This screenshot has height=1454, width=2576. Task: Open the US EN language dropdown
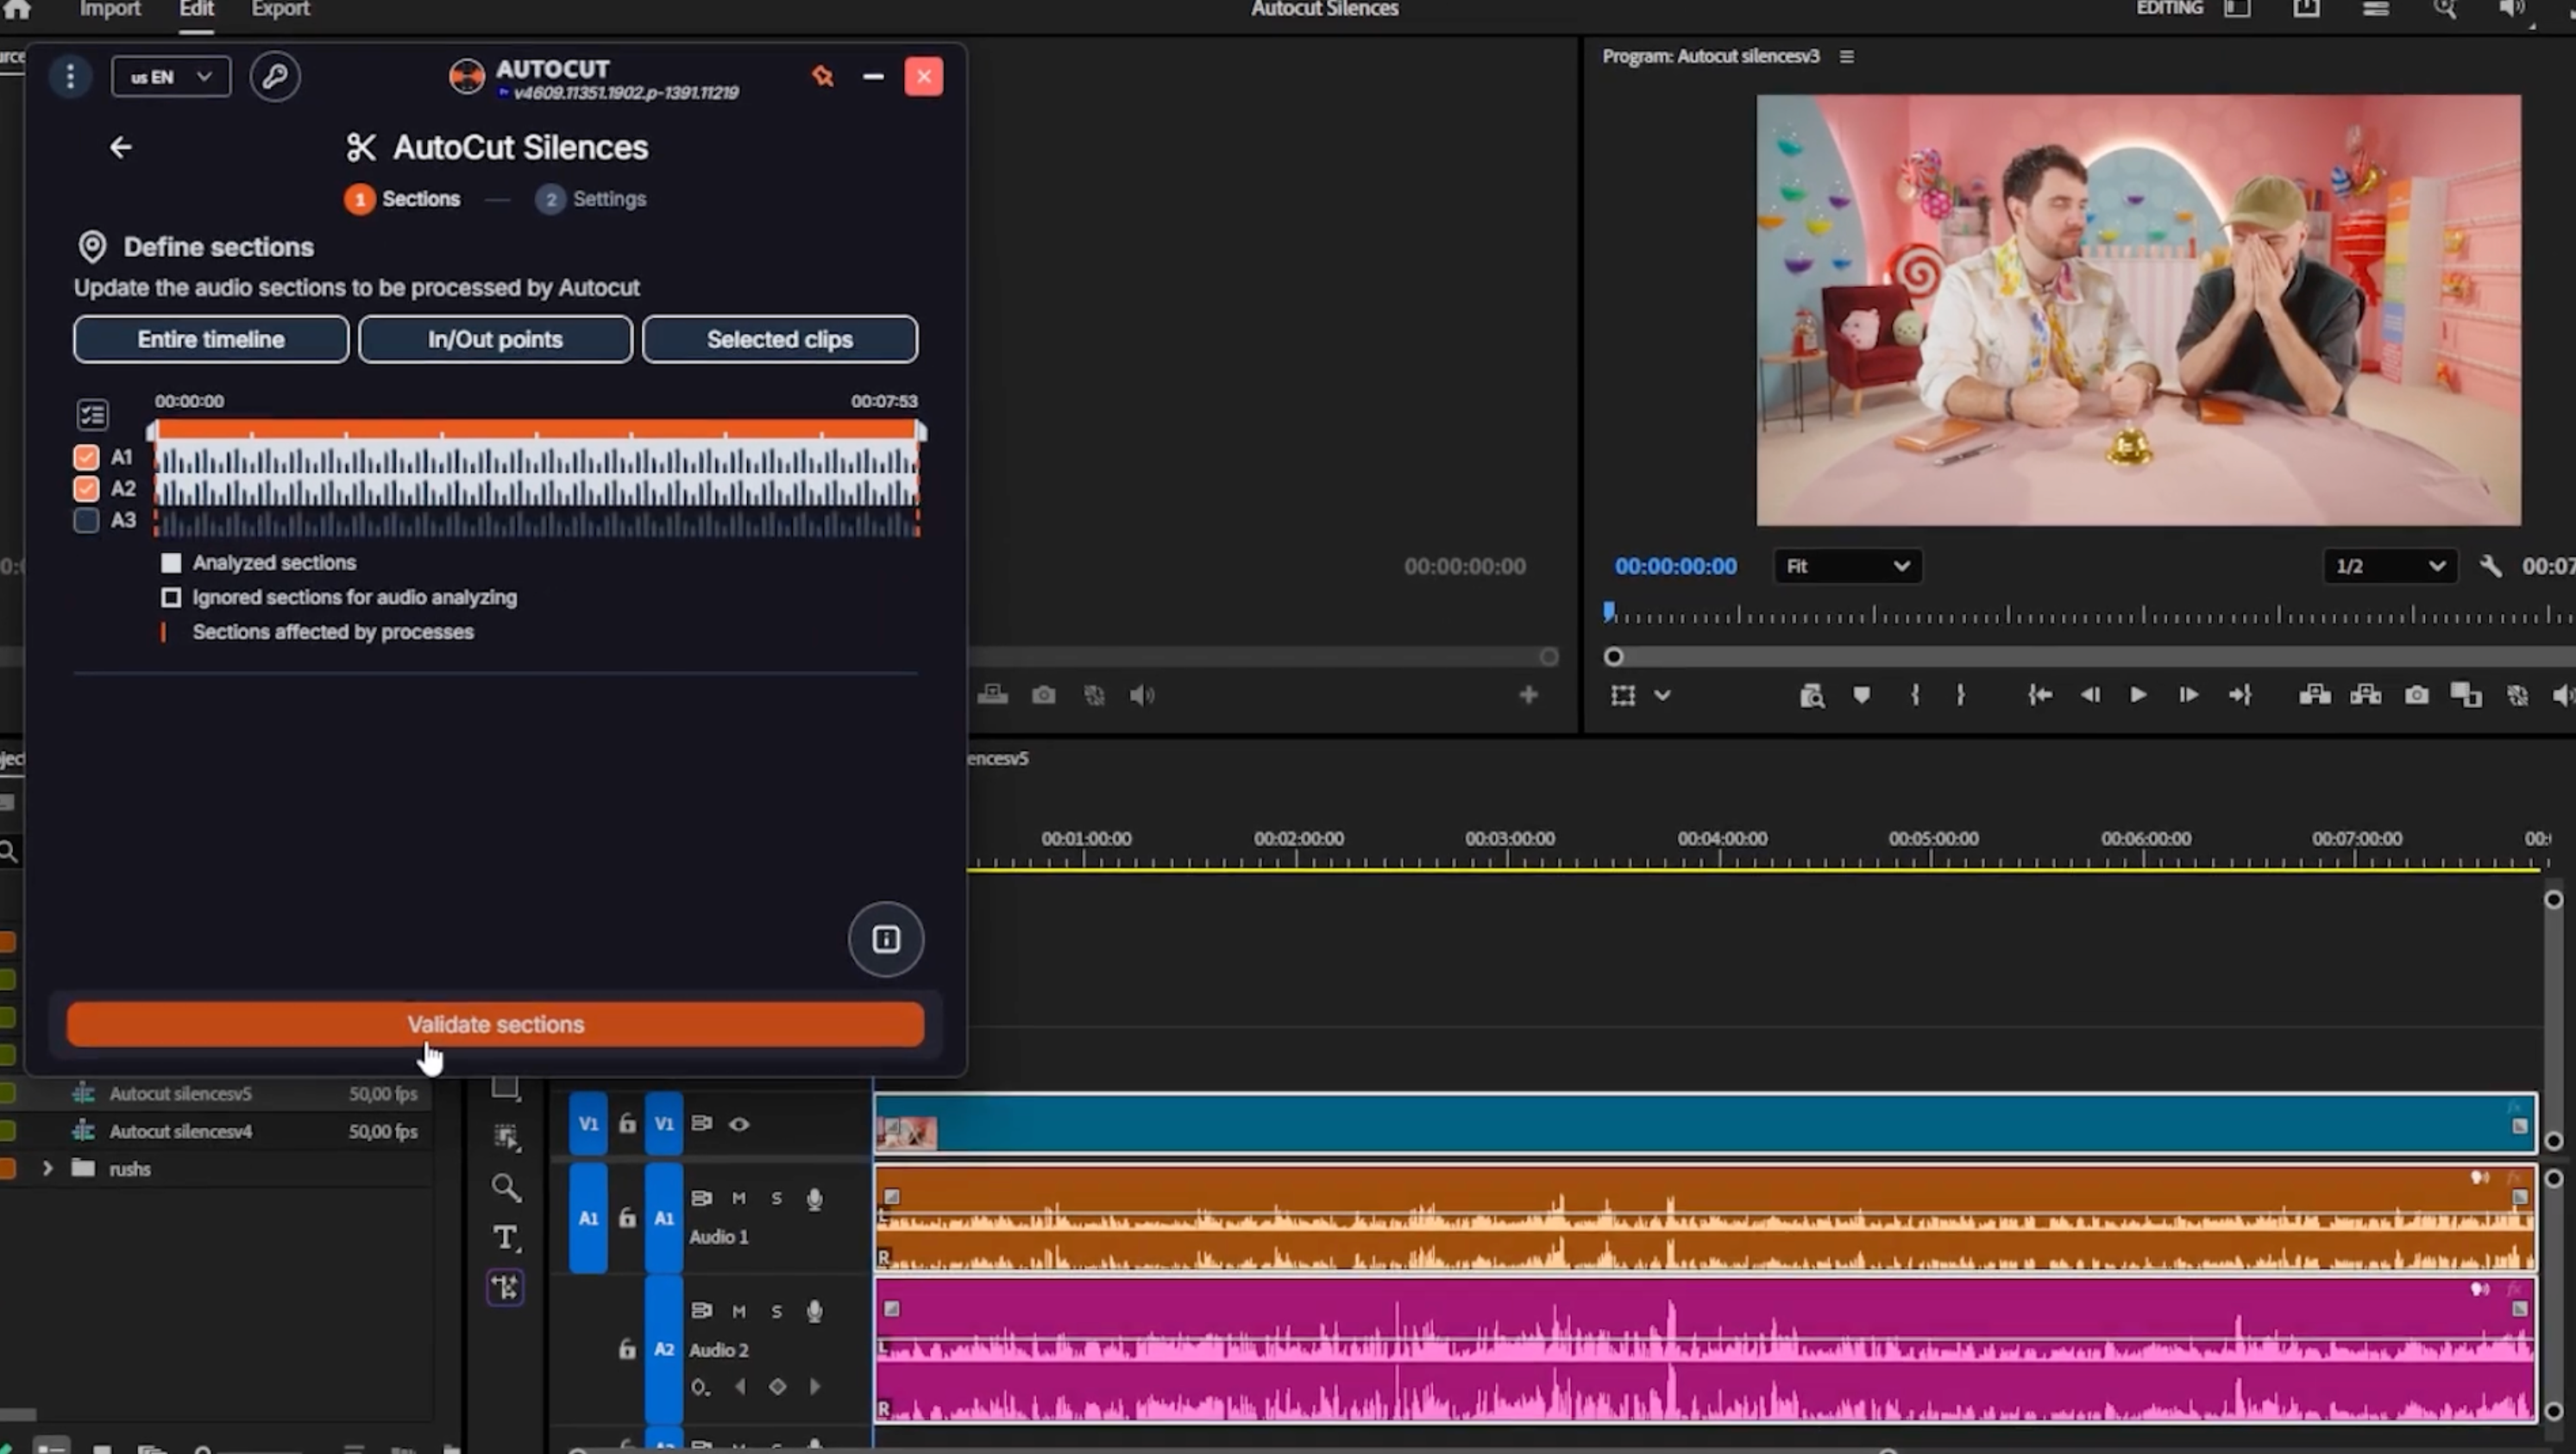[171, 76]
